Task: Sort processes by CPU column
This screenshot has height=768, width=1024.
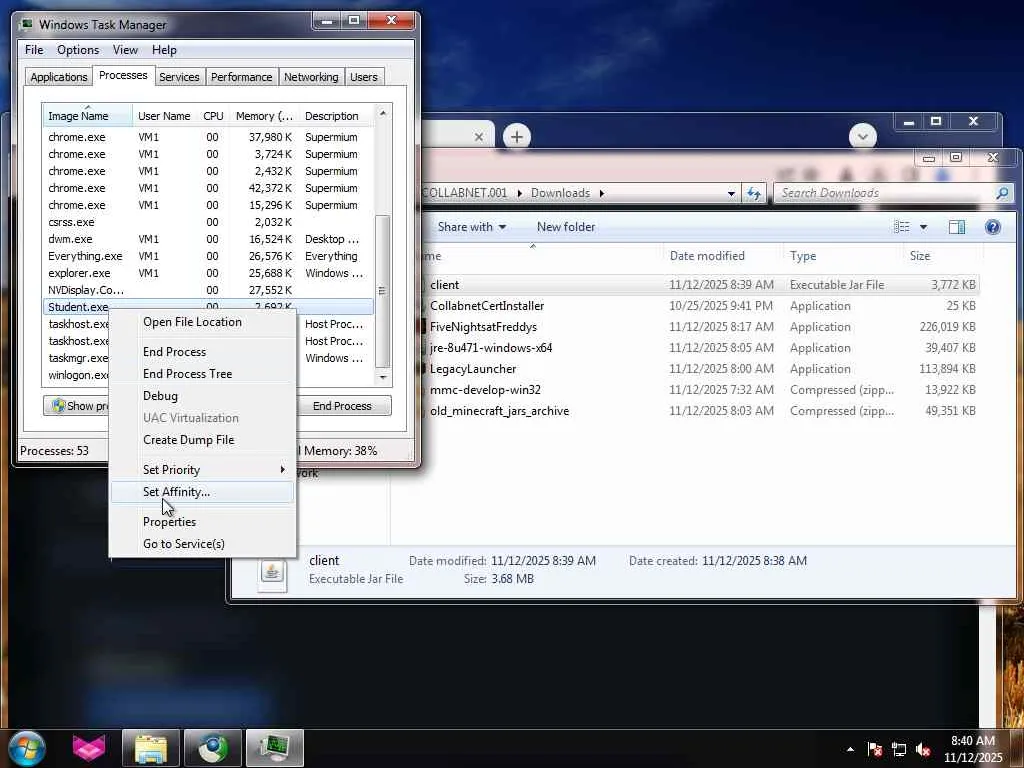Action: click(x=213, y=116)
